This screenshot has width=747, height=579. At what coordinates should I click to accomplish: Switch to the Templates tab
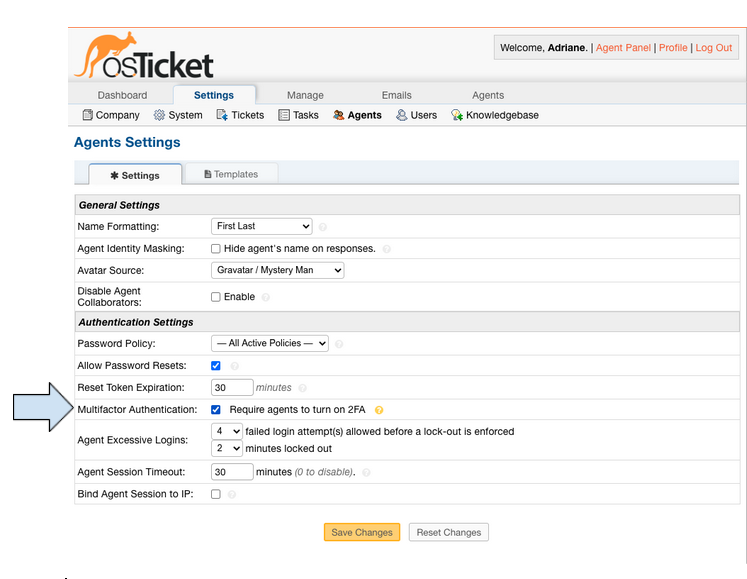click(x=231, y=174)
